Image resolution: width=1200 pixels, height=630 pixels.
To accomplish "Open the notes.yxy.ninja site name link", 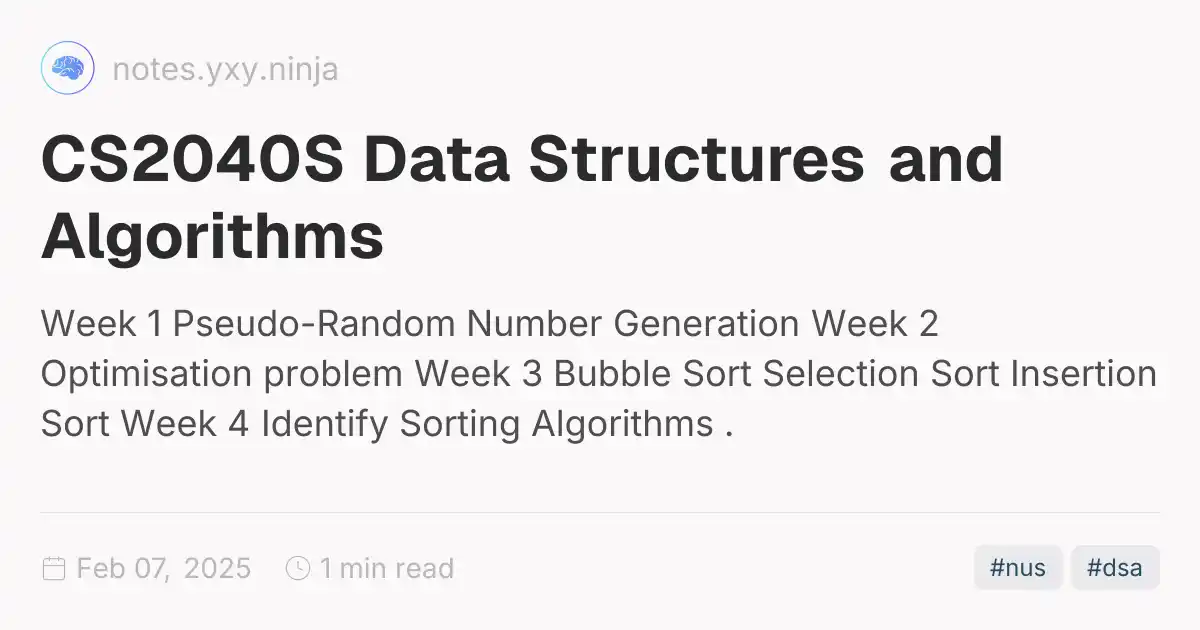I will pyautogui.click(x=225, y=69).
